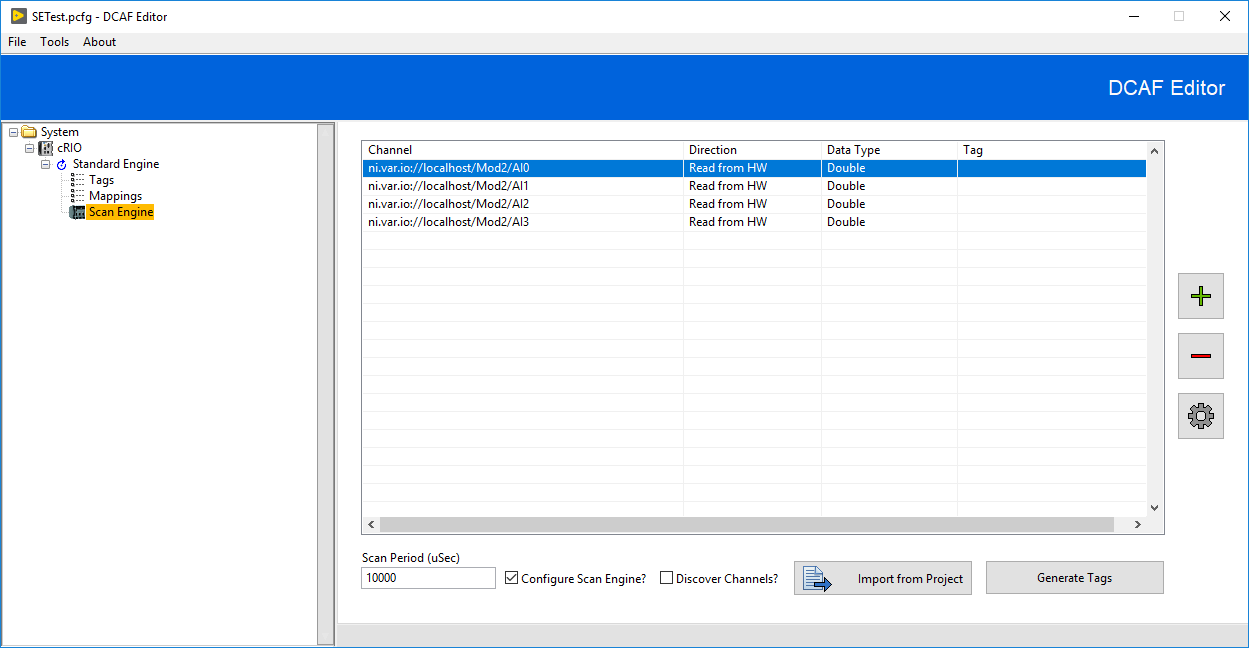Click the table scroll up arrow

(1155, 151)
